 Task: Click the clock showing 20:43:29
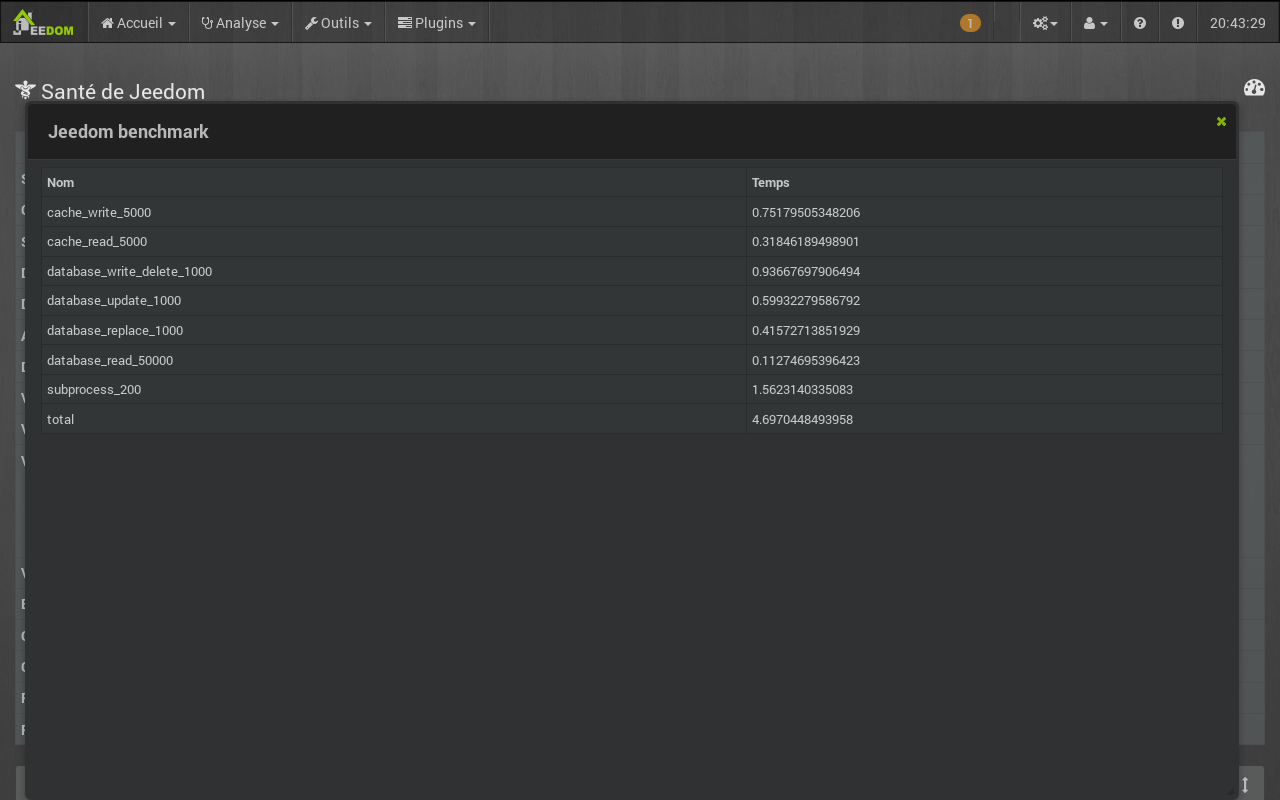[1238, 22]
